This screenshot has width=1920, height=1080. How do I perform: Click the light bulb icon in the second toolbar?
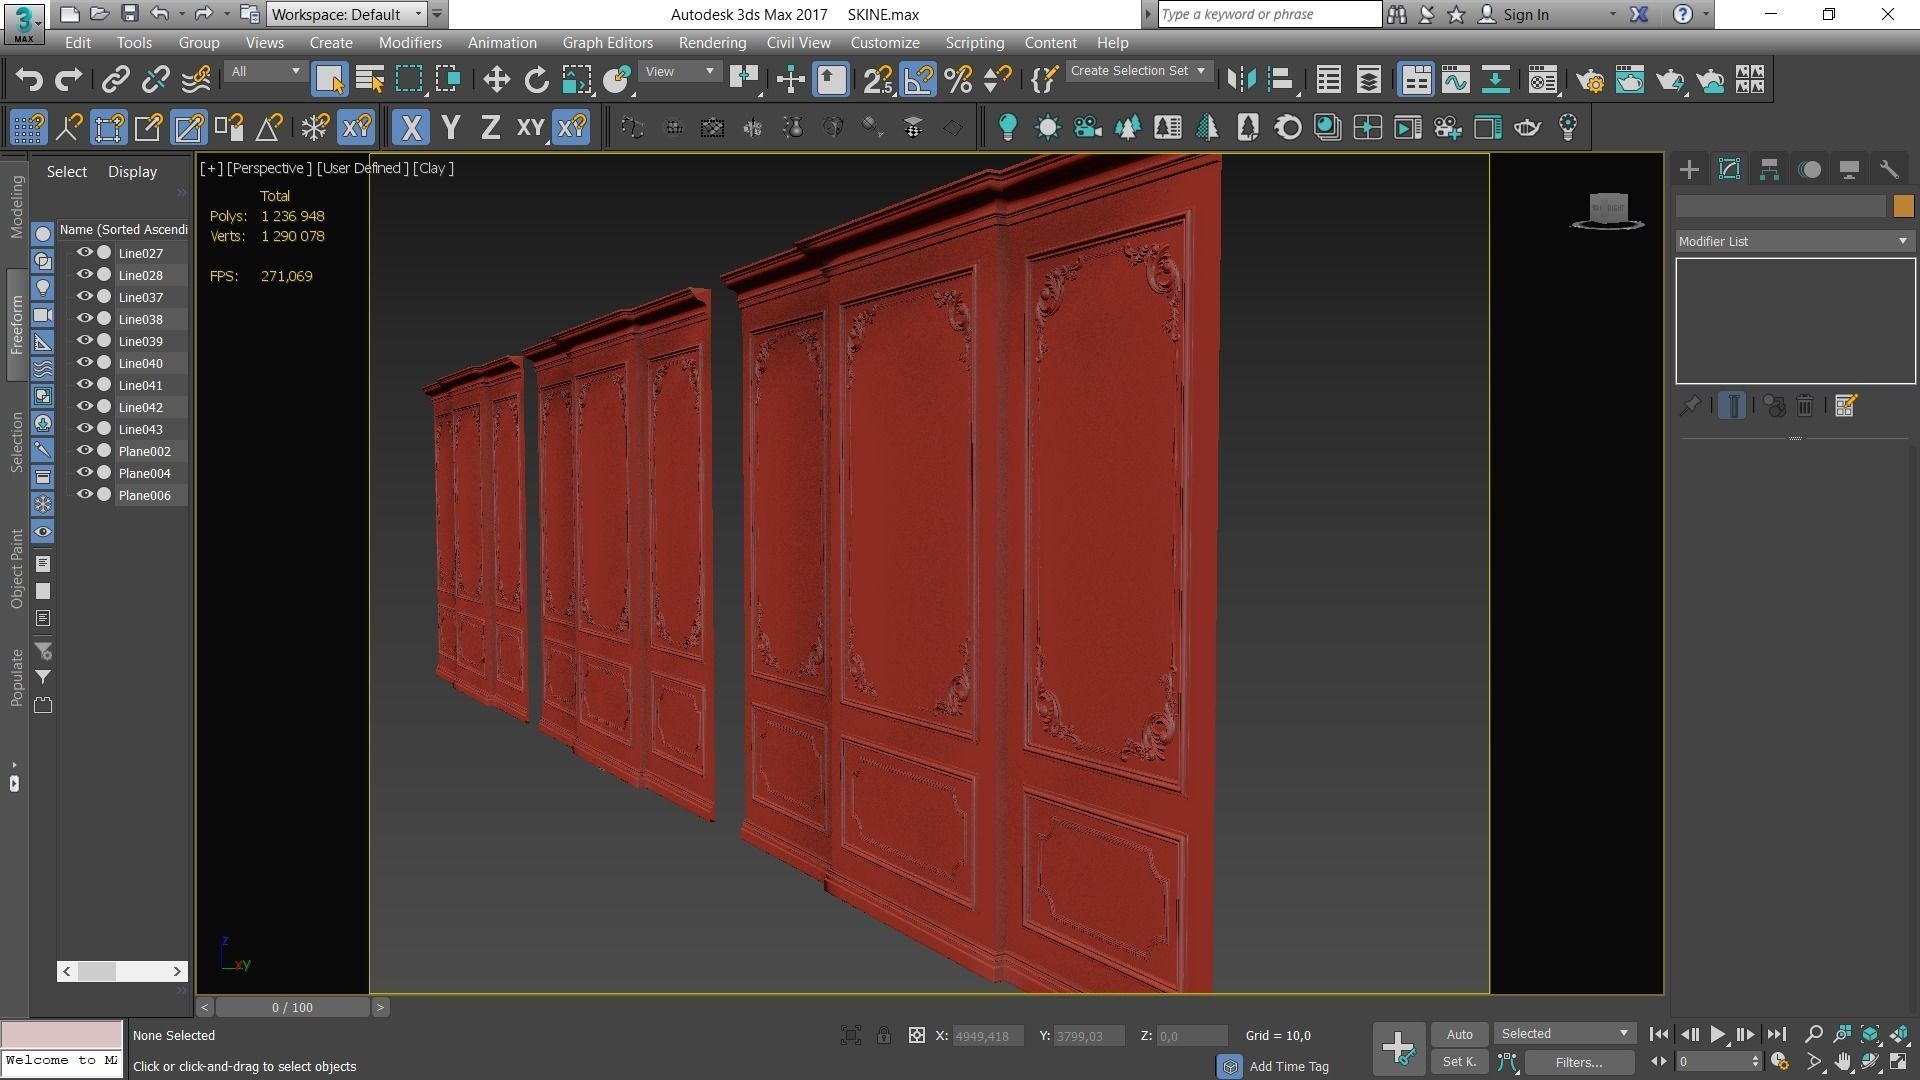click(1008, 128)
